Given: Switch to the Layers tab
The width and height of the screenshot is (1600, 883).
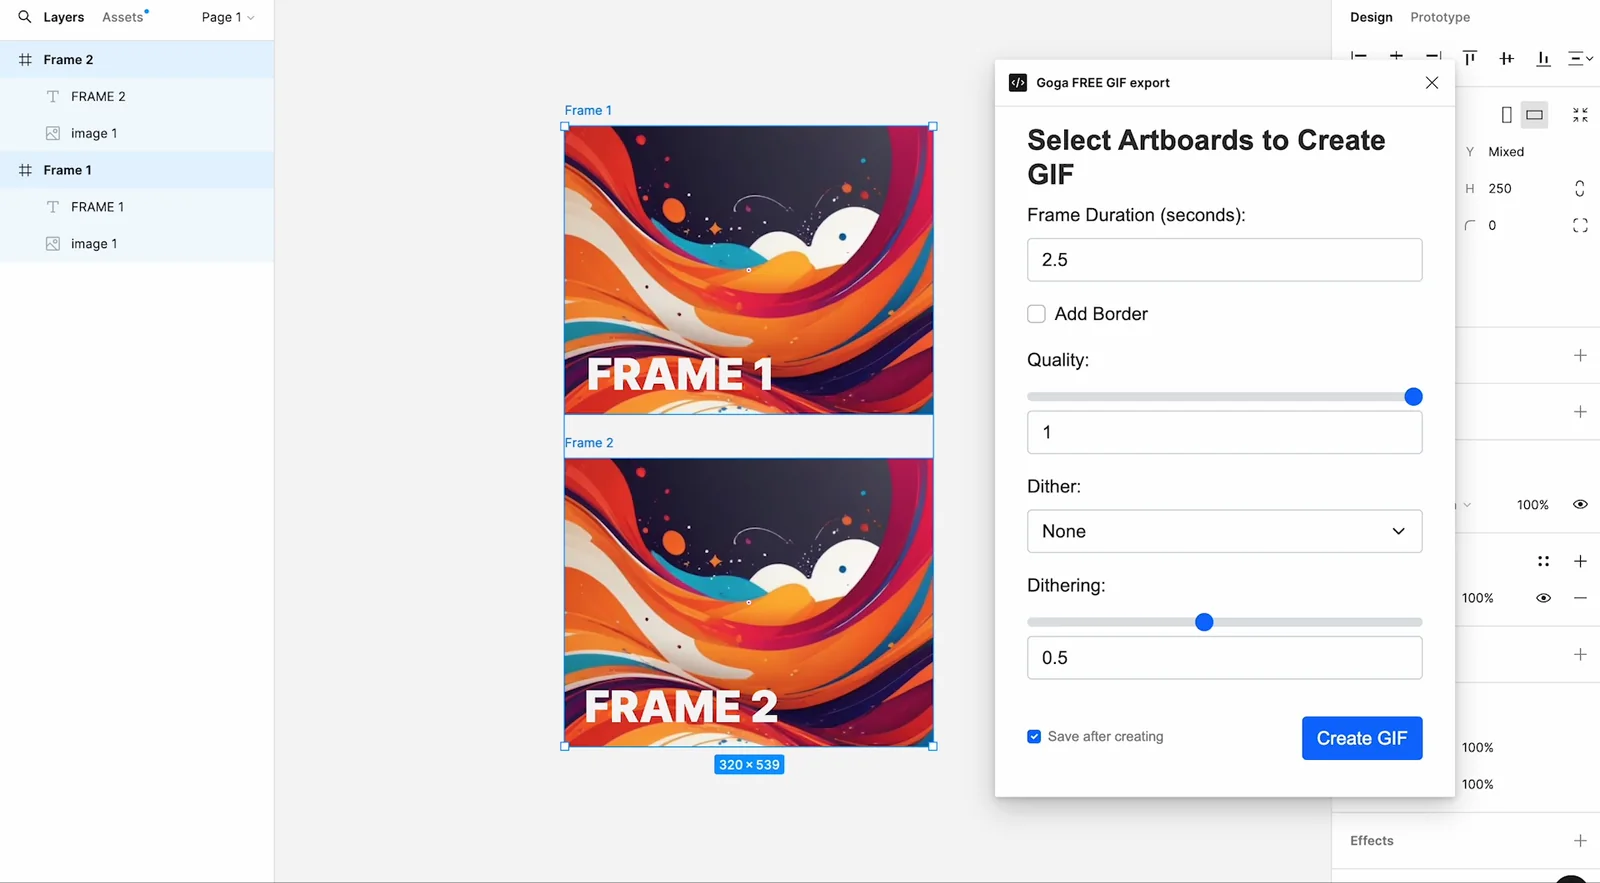Looking at the screenshot, I should [x=64, y=17].
